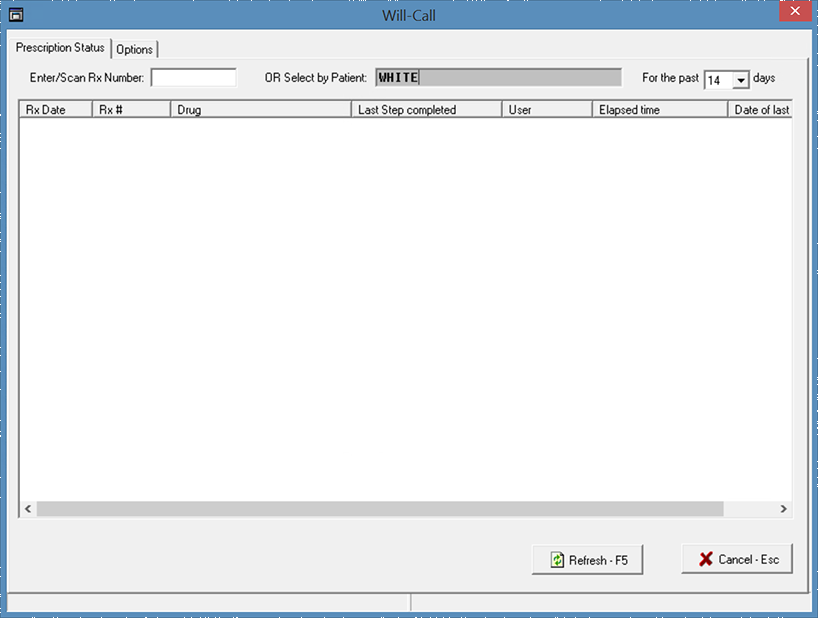Image resolution: width=818 pixels, height=618 pixels.
Task: Expand the 'For the past' days dropdown
Action: click(x=741, y=80)
